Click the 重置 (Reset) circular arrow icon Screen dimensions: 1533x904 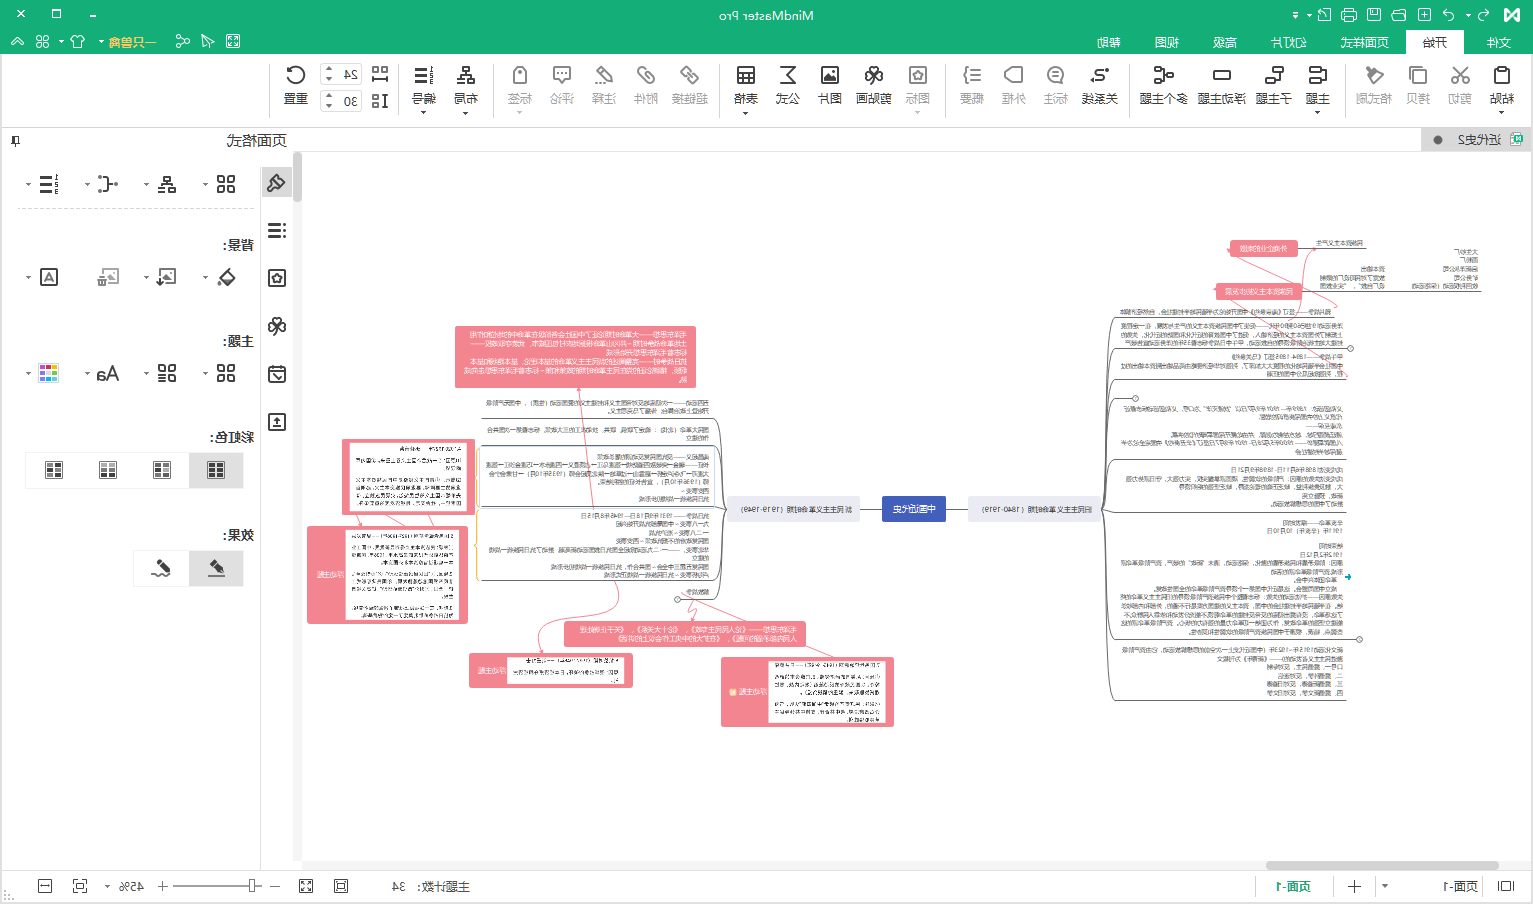tap(296, 76)
